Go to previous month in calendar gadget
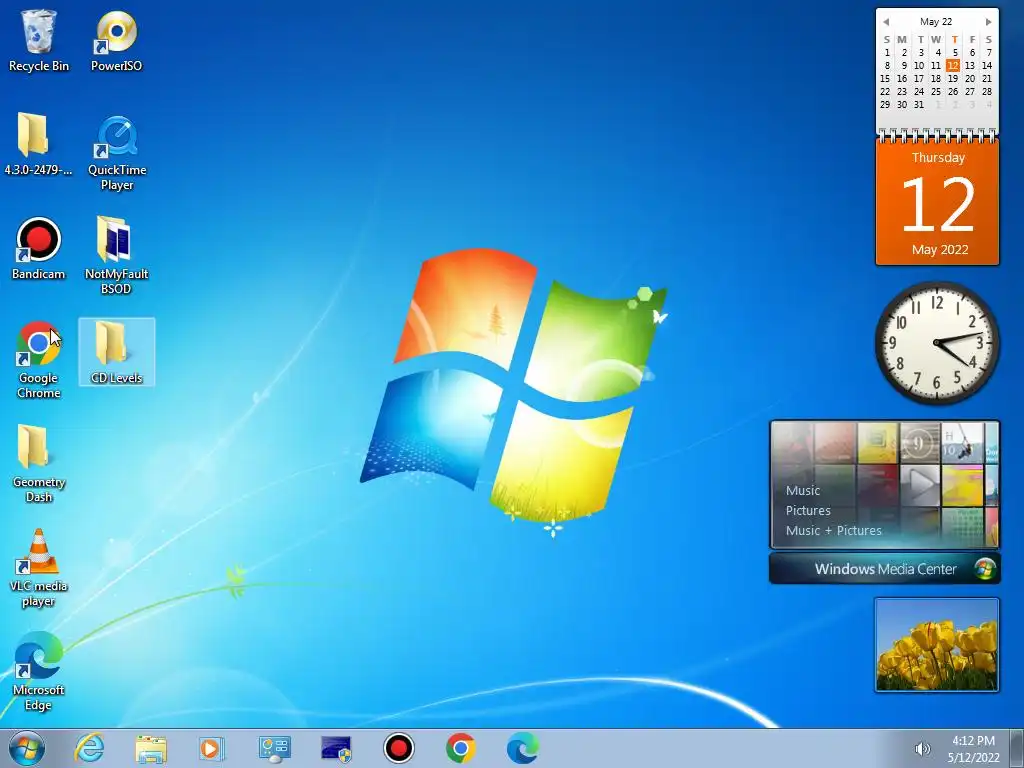 [886, 22]
